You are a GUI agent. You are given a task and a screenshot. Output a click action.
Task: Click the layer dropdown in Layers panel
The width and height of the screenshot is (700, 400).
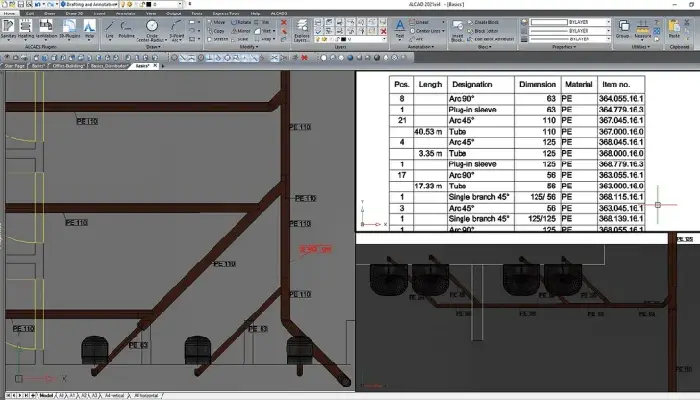click(350, 39)
